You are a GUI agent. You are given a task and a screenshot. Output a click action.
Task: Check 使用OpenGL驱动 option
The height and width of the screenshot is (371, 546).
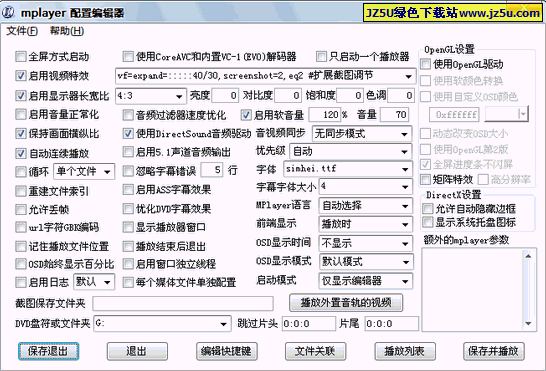click(426, 64)
